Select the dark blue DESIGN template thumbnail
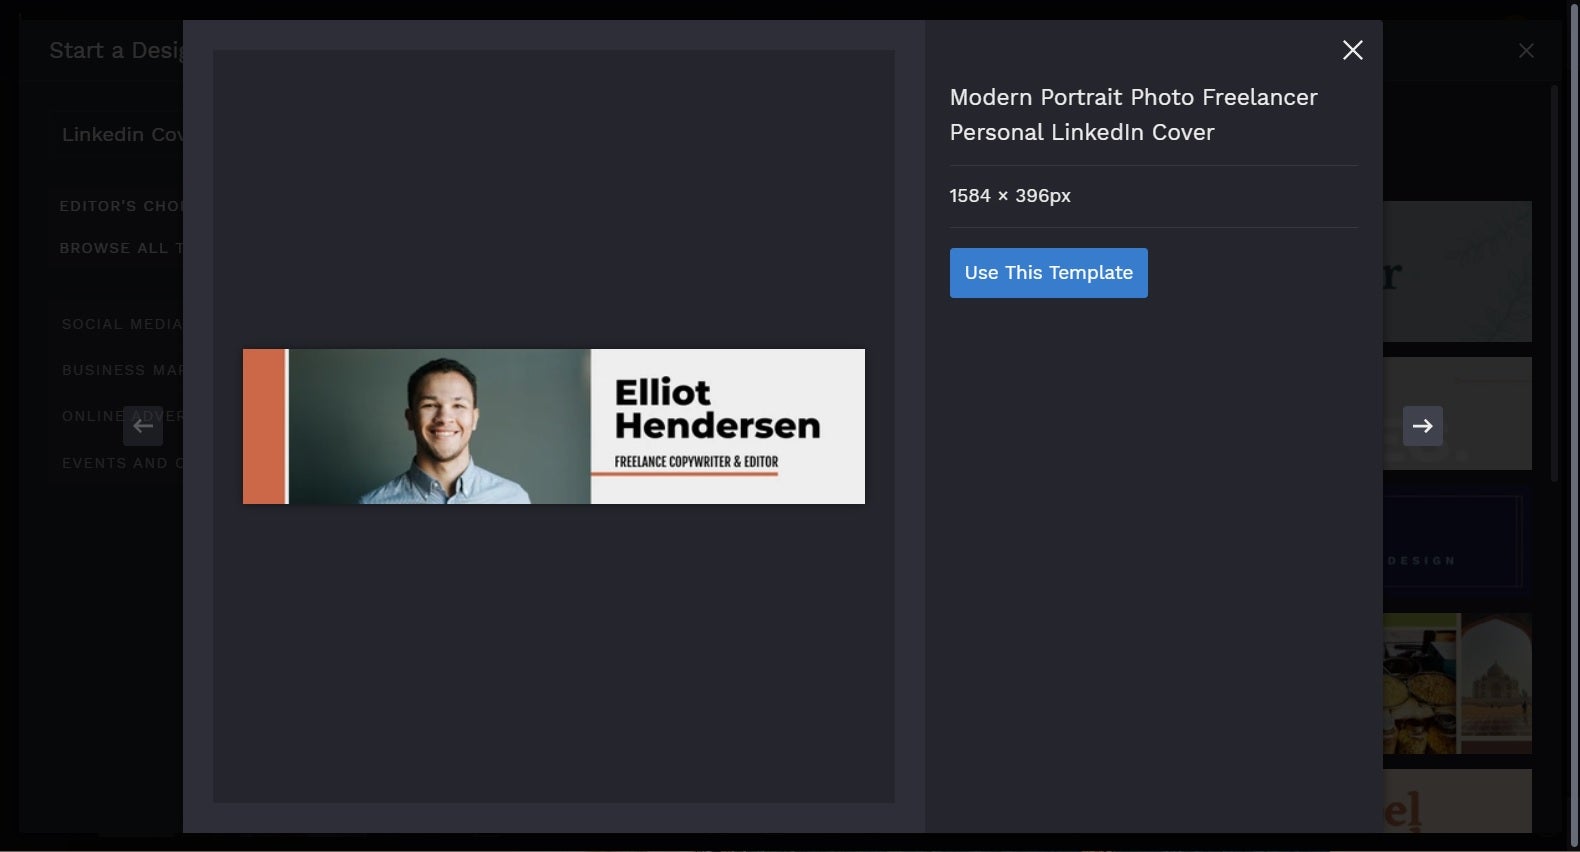The image size is (1580, 852). click(1457, 541)
